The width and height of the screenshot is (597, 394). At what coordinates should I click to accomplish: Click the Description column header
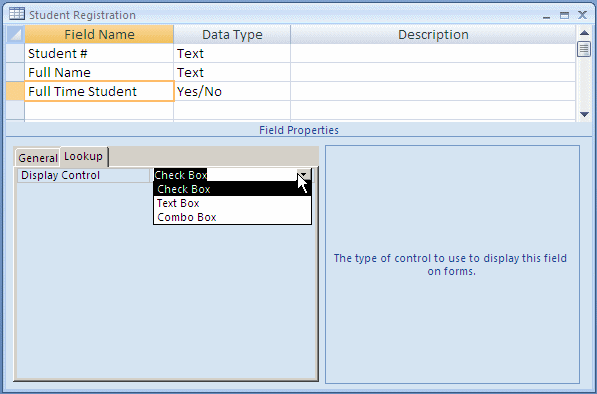(x=433, y=34)
